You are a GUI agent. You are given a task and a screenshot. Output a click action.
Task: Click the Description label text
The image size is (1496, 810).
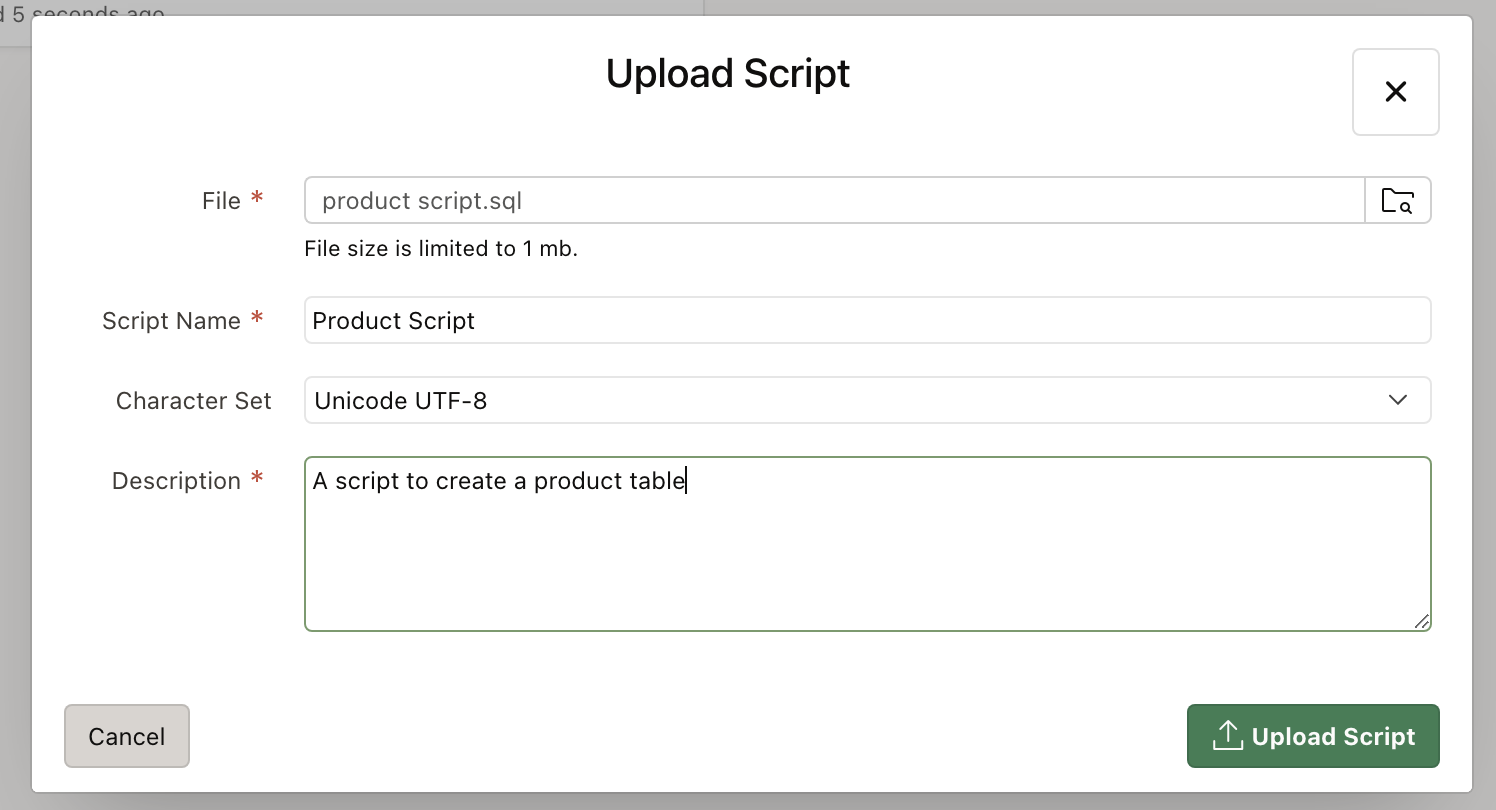pyautogui.click(x=176, y=481)
